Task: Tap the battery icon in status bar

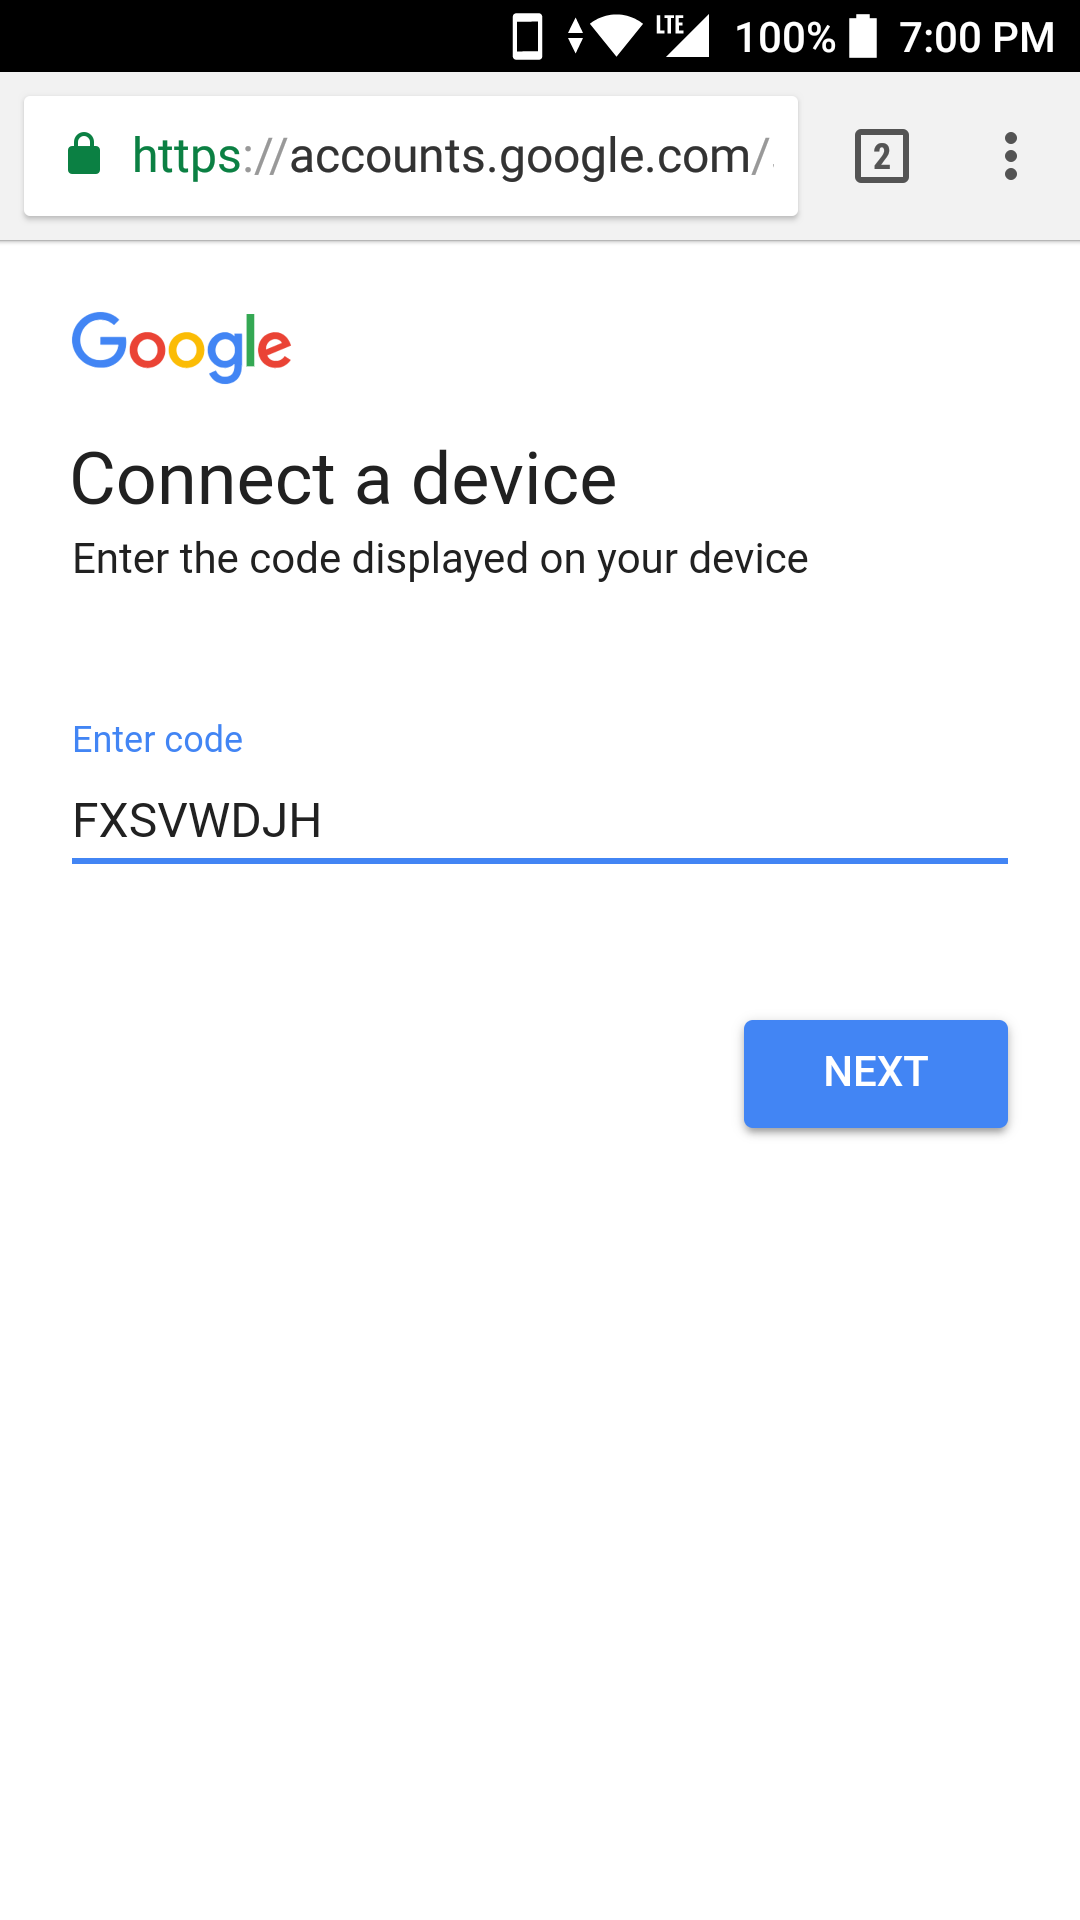Action: pyautogui.click(x=863, y=36)
